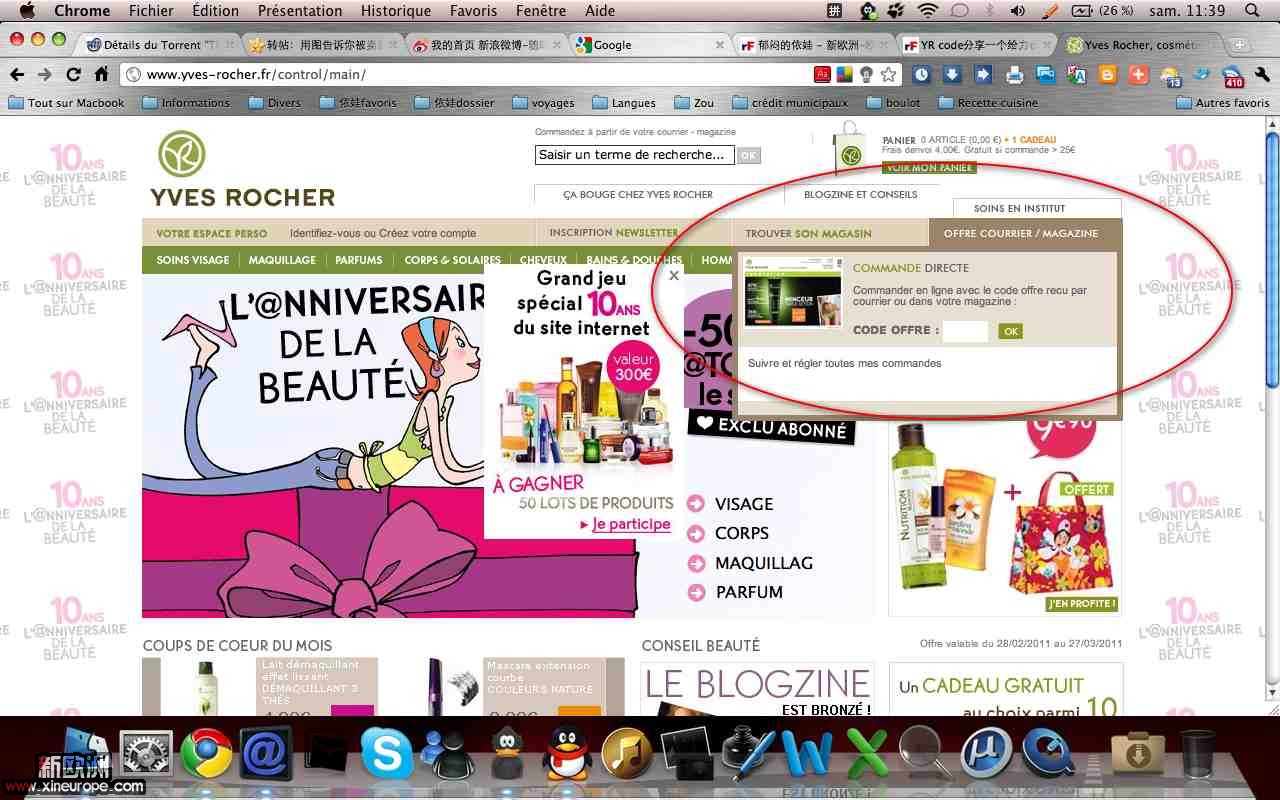
Task: Open the Recette cuisine bookmark folder
Action: click(x=988, y=103)
